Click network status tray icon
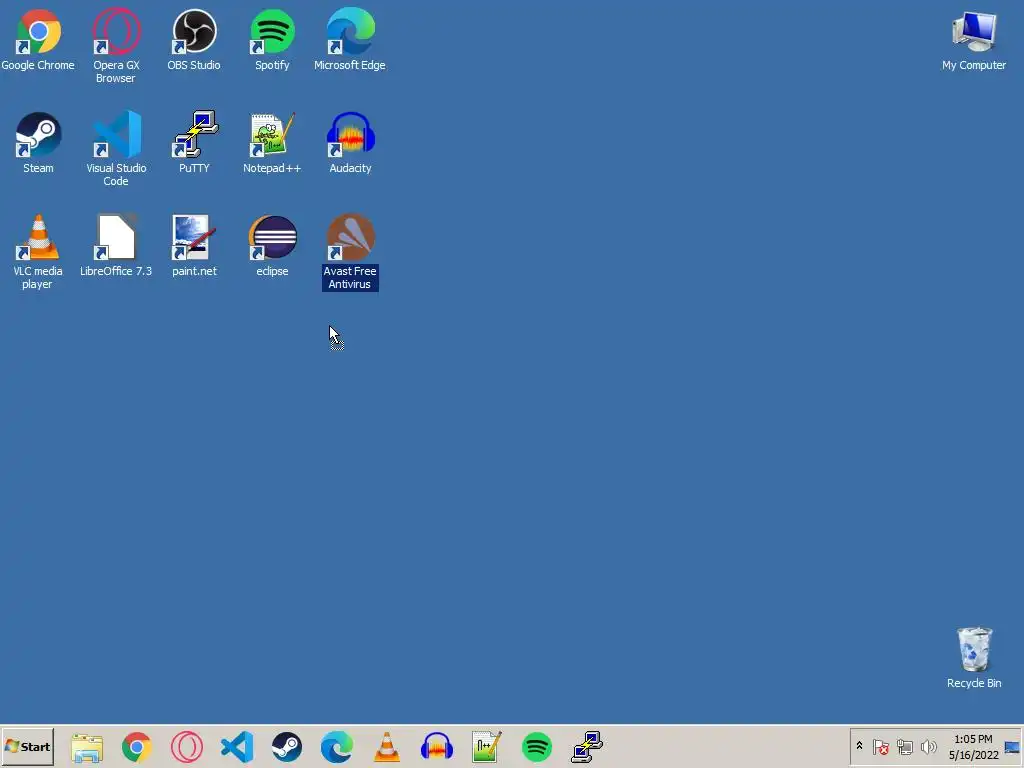 [x=904, y=746]
